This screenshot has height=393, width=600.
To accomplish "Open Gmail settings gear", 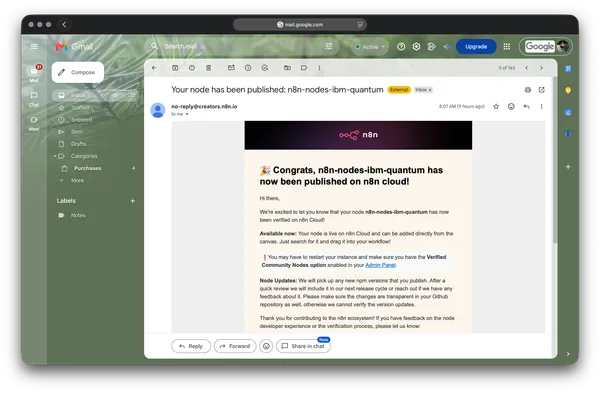I will 416,47.
